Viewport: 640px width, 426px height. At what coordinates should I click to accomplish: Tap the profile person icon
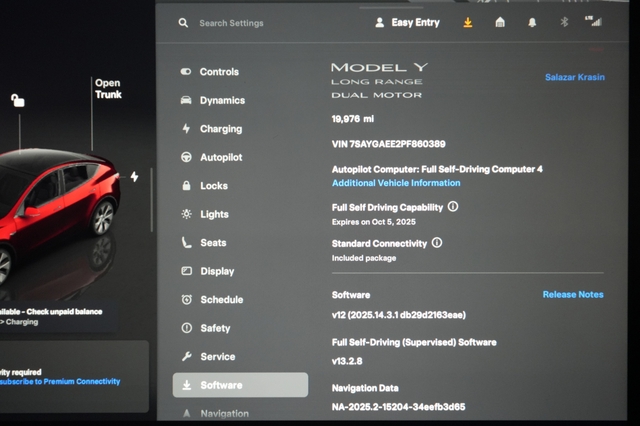[379, 22]
